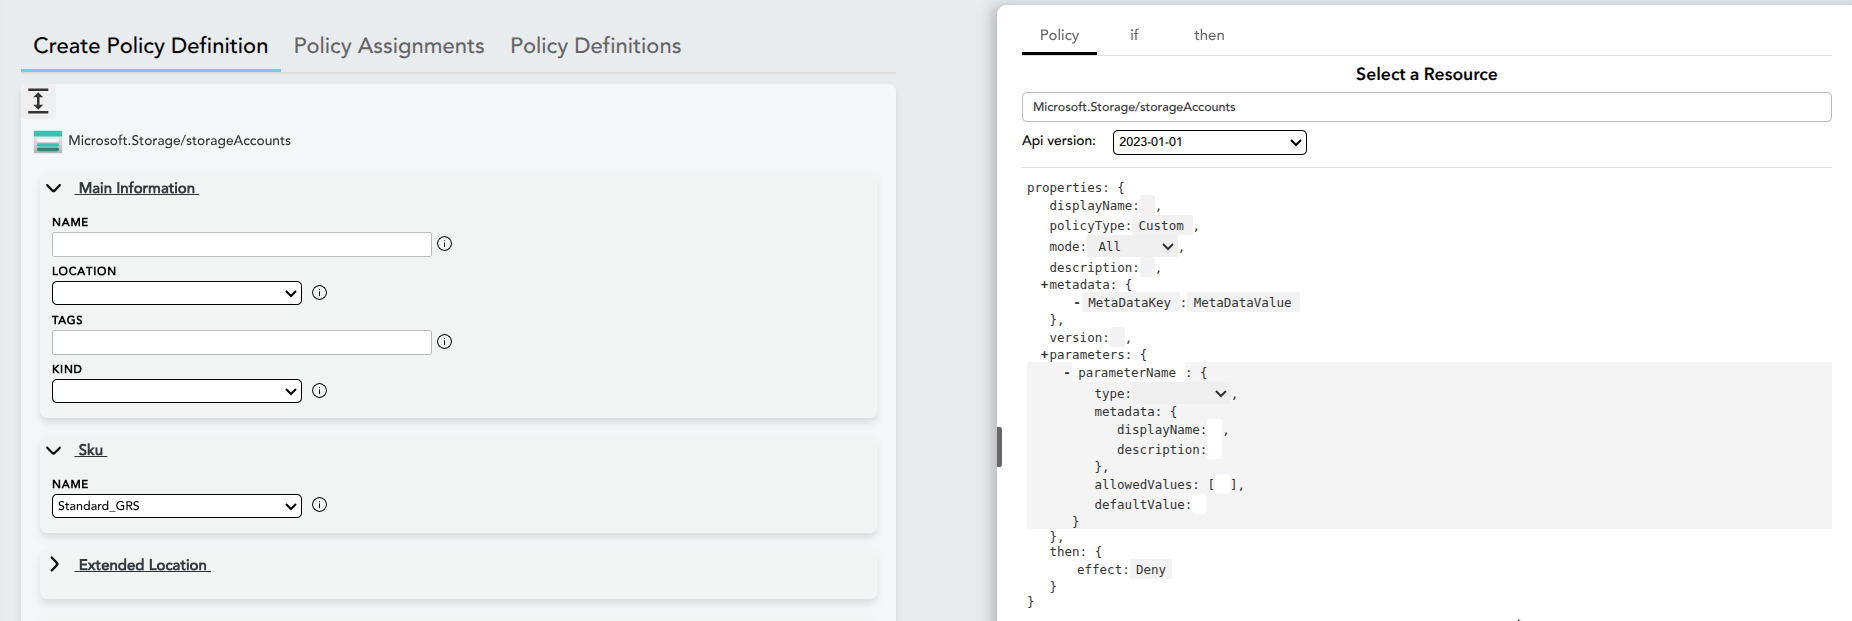Click the main NAME input field
Screen dimensions: 1852x621
click(x=242, y=244)
